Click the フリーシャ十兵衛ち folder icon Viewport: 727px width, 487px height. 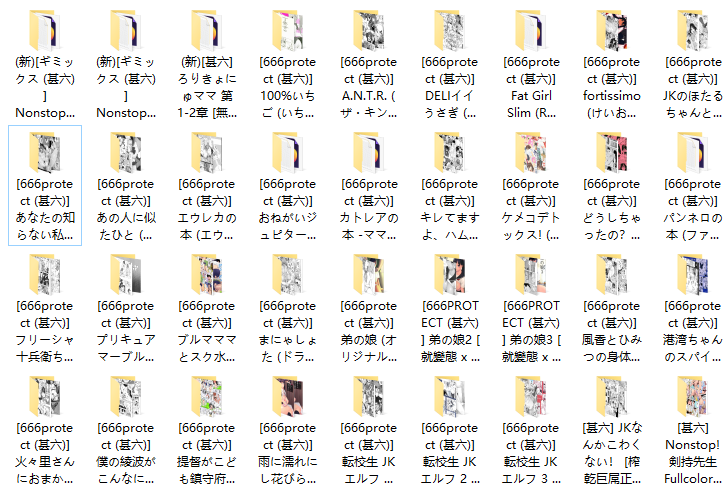click(x=45, y=275)
